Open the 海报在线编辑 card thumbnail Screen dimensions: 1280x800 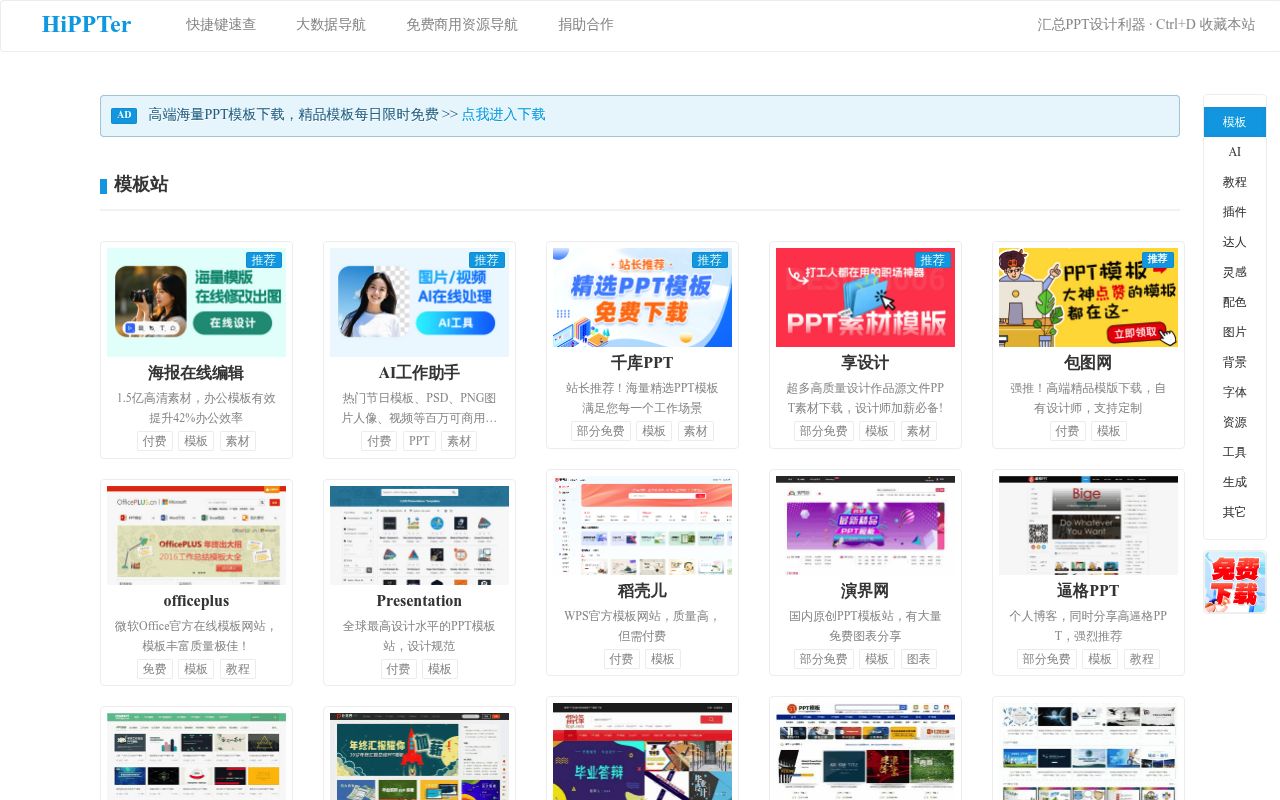196,302
